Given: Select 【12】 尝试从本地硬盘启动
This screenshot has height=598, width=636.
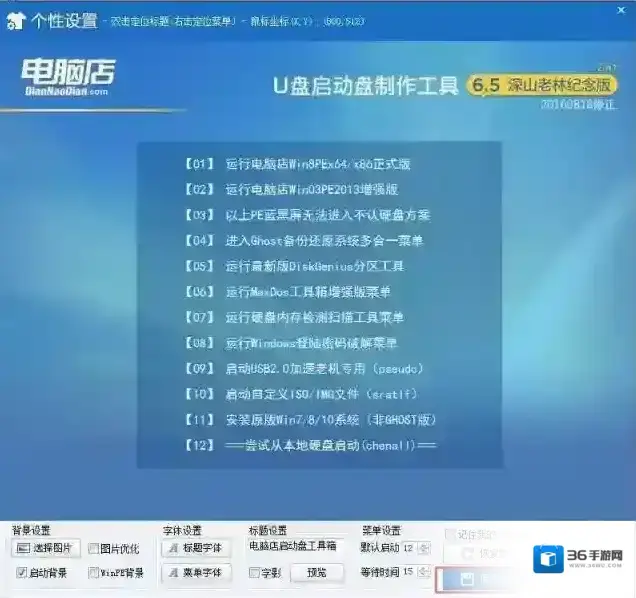Looking at the screenshot, I should [311, 445].
